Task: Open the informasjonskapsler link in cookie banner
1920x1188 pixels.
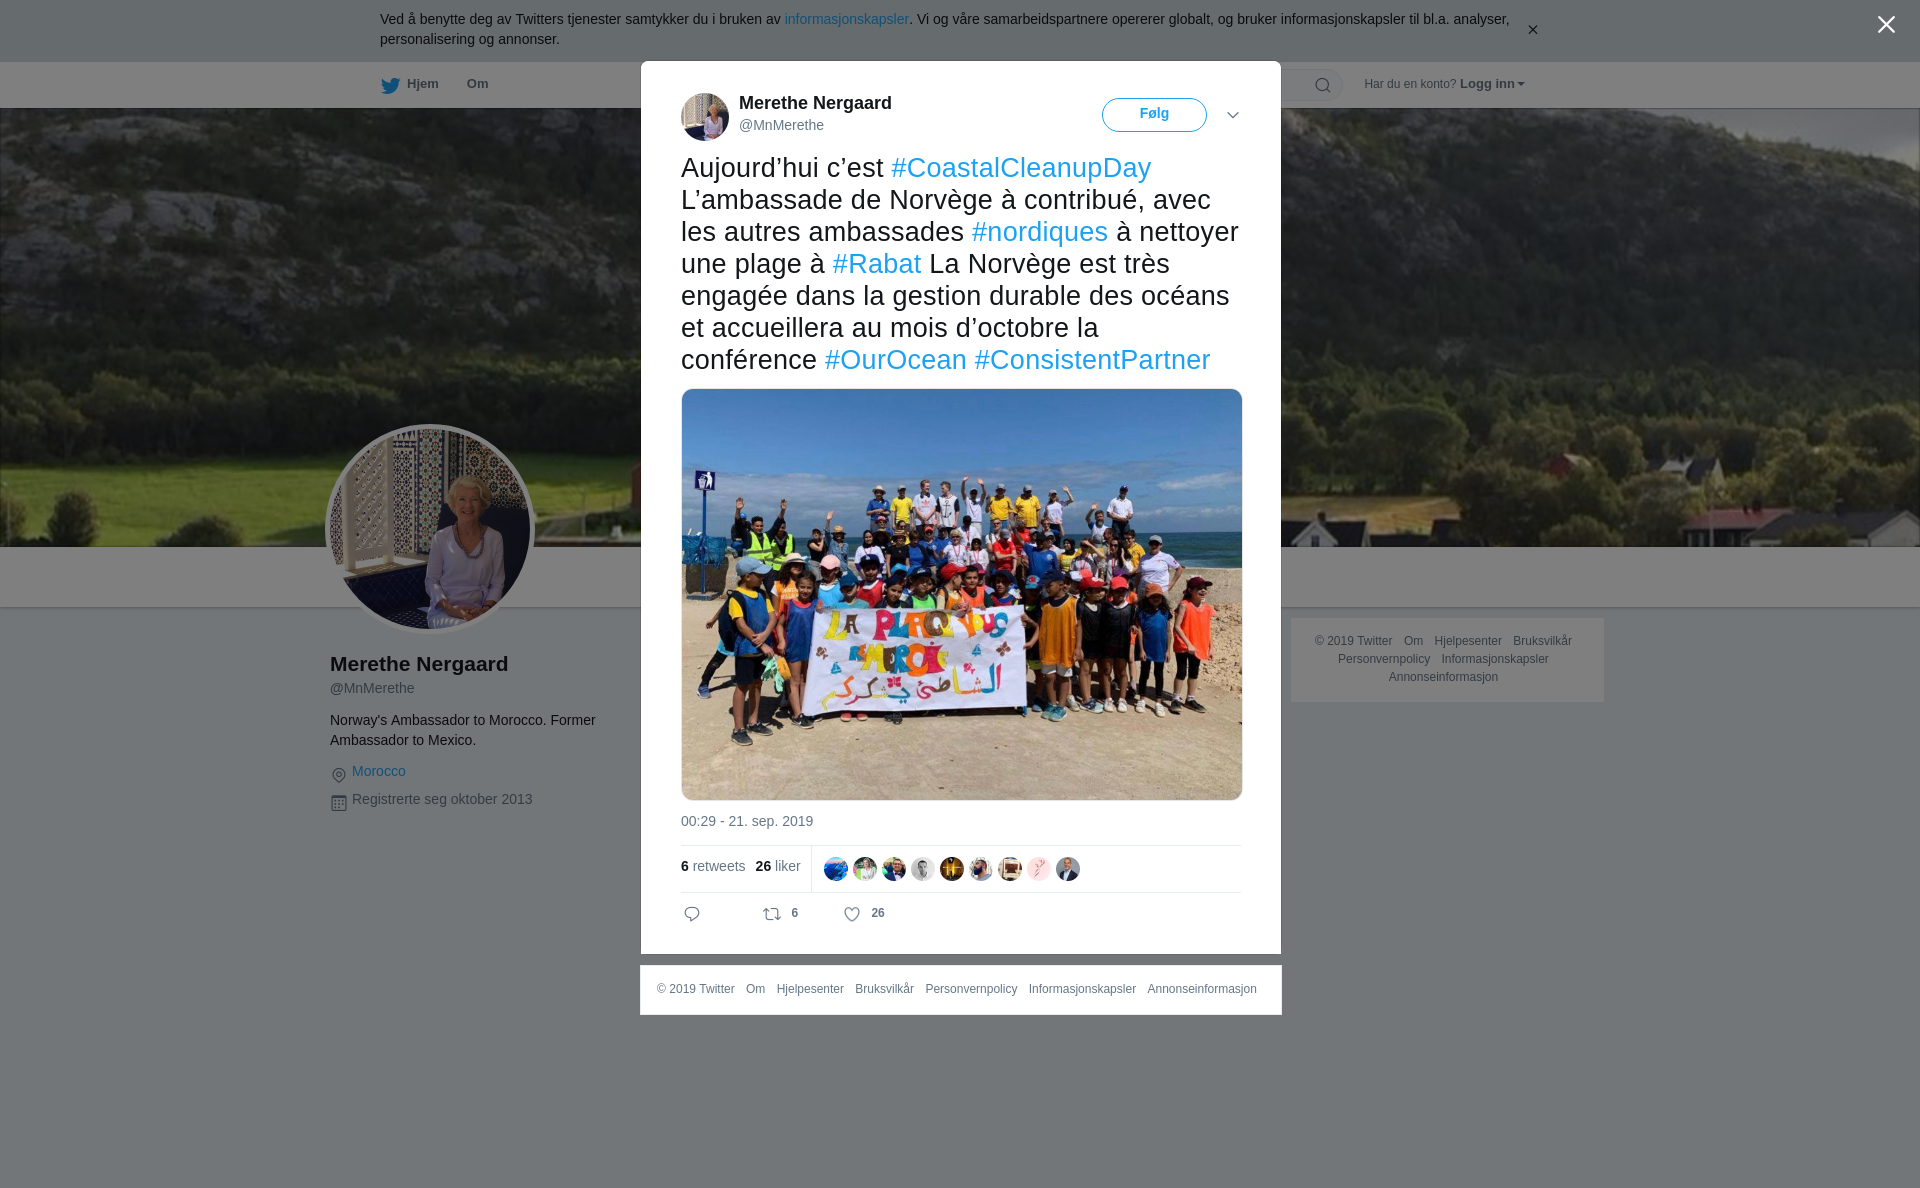Action: (846, 19)
